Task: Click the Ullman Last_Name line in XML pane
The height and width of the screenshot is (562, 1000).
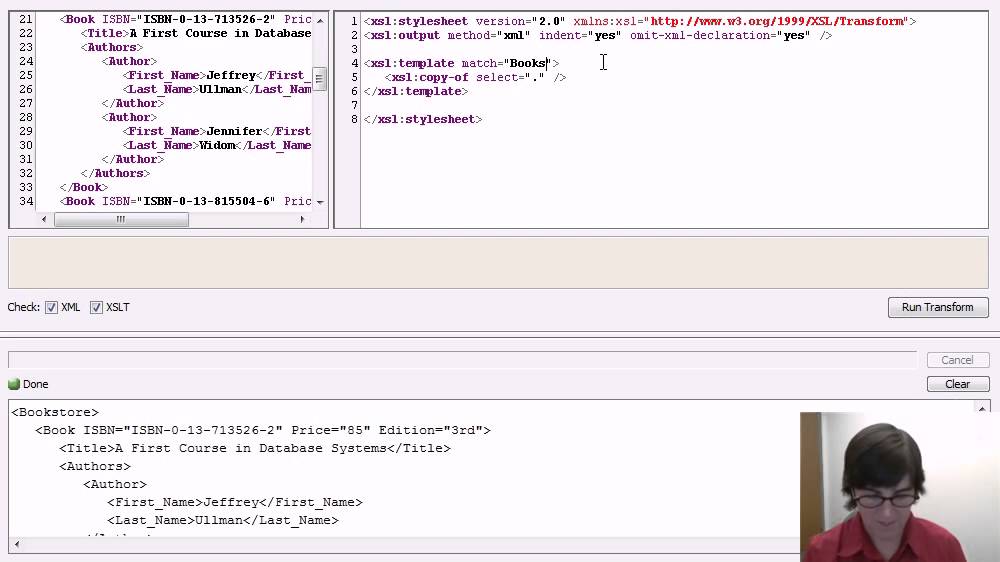Action: pos(217,89)
